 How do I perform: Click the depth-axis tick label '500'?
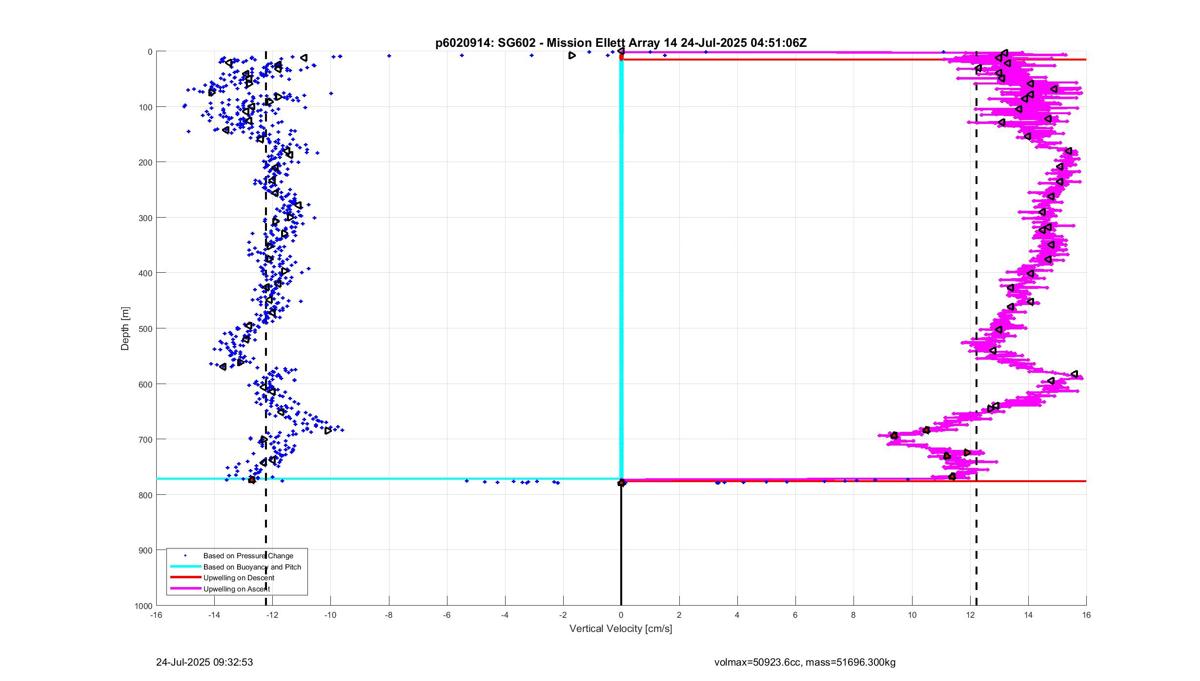145,329
